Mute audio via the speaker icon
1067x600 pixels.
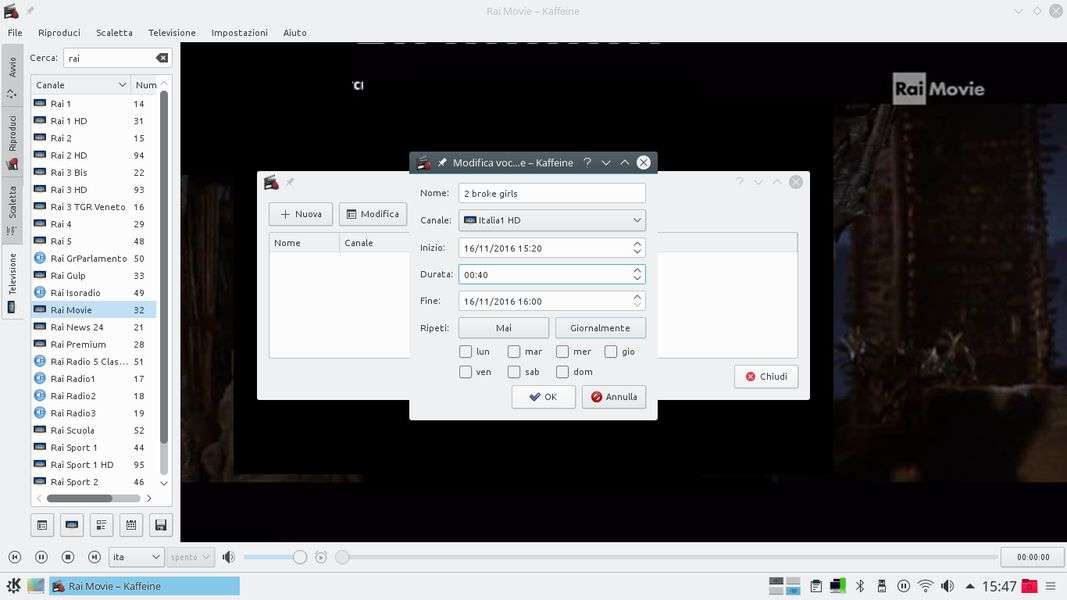coord(228,557)
